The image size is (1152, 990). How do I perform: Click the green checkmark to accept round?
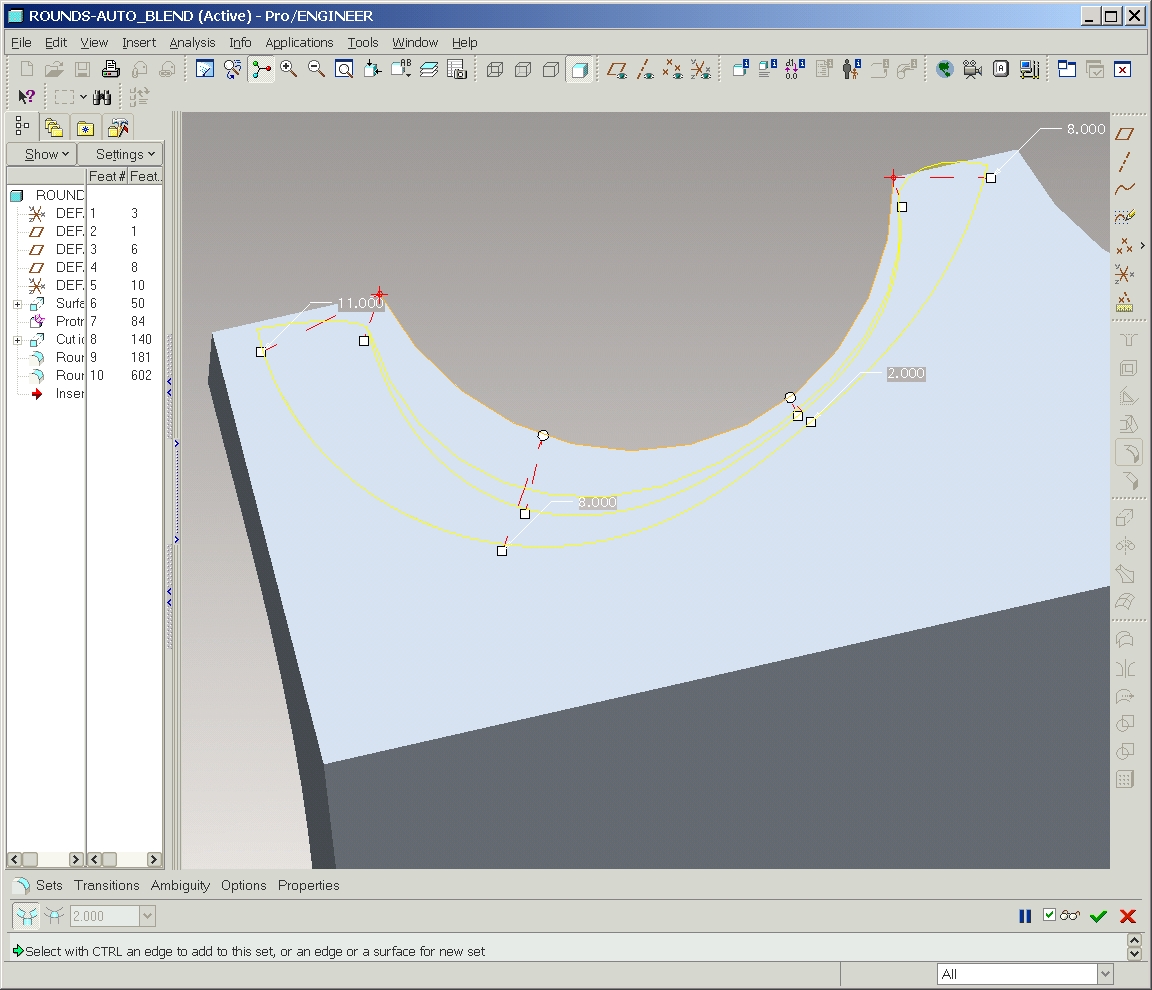coord(1099,916)
